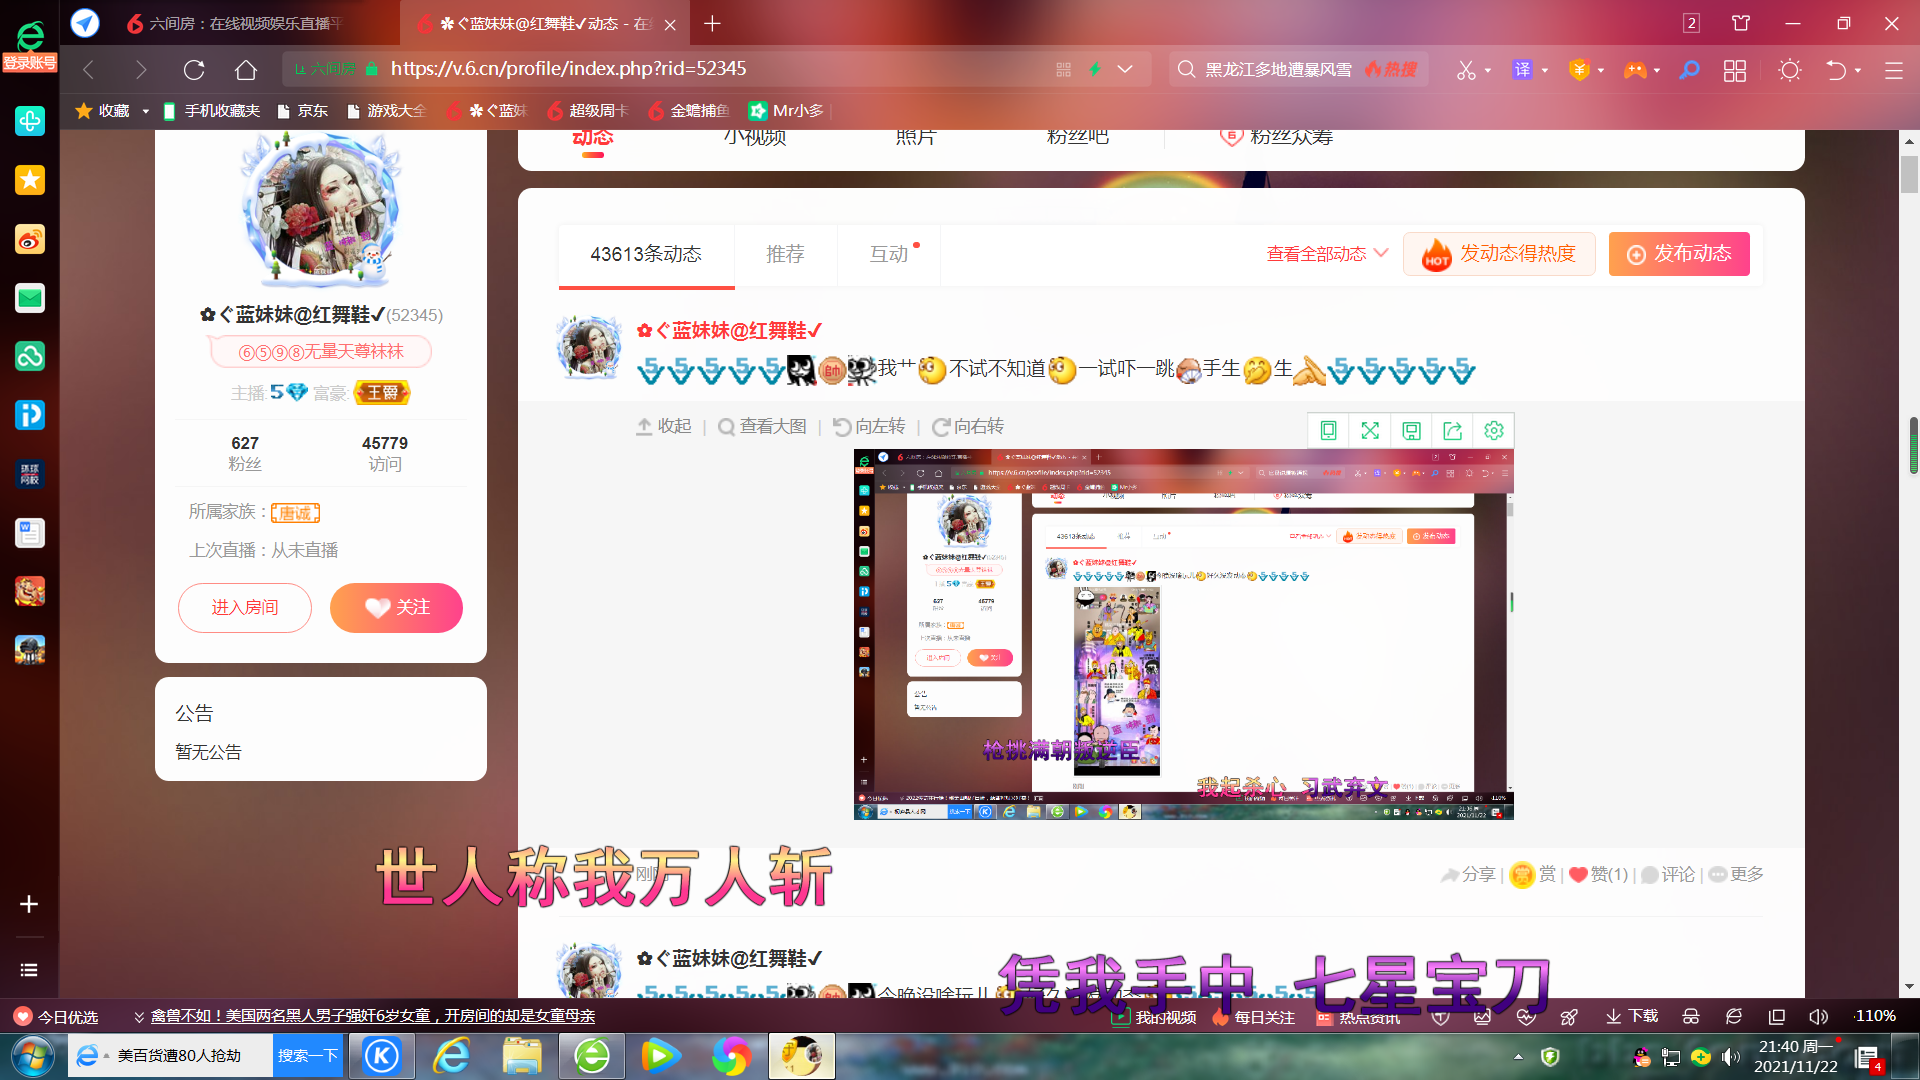Open green mail icon in sidebar

[x=30, y=298]
